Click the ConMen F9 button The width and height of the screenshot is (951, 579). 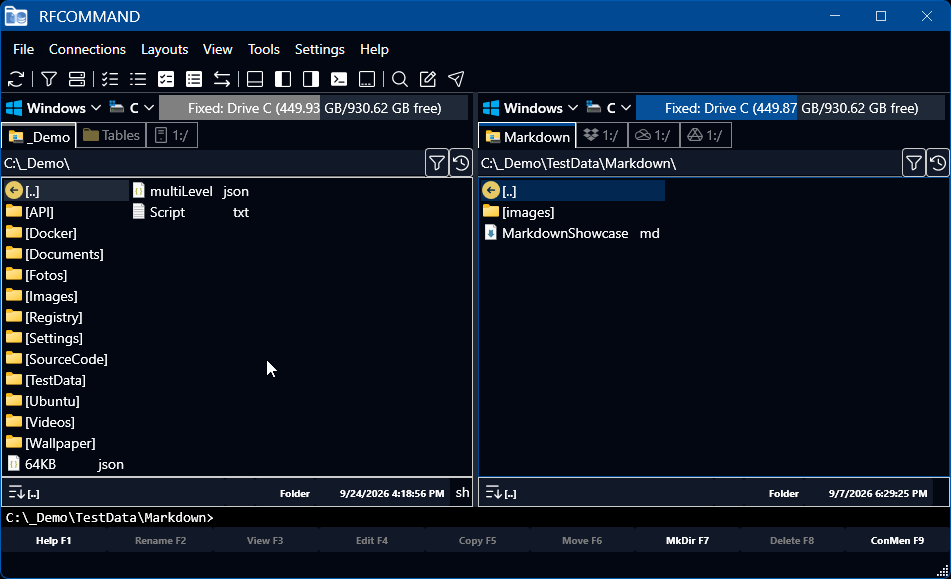(897, 540)
